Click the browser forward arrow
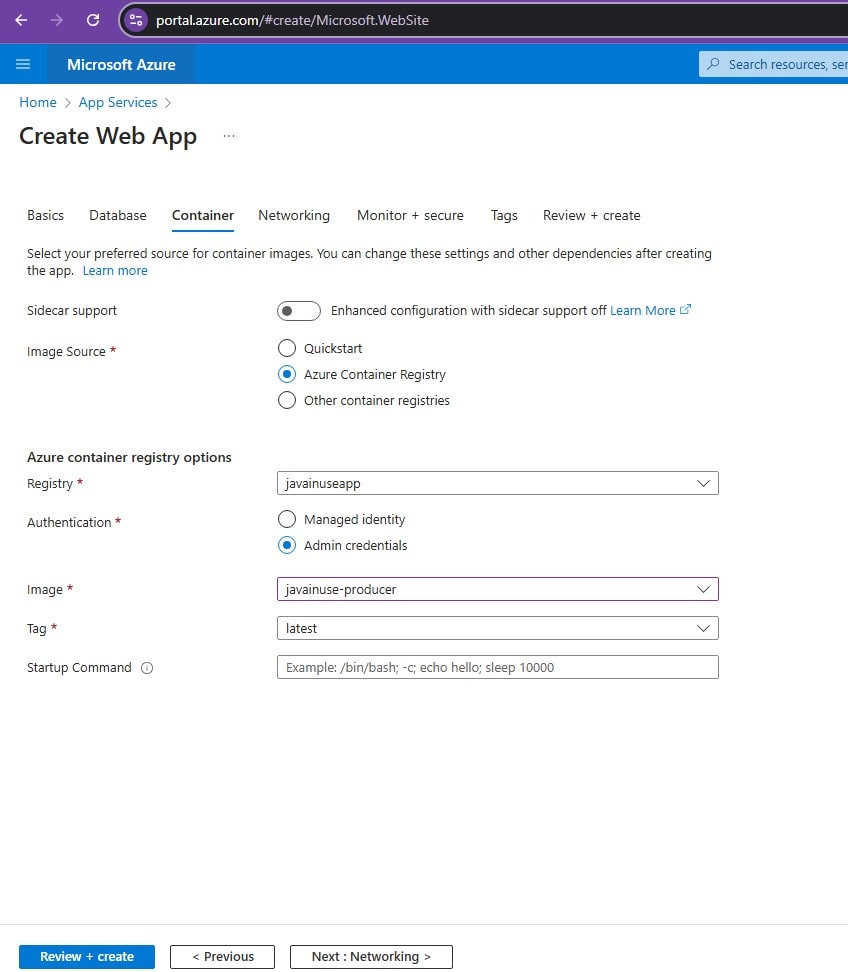848x972 pixels. [x=57, y=20]
